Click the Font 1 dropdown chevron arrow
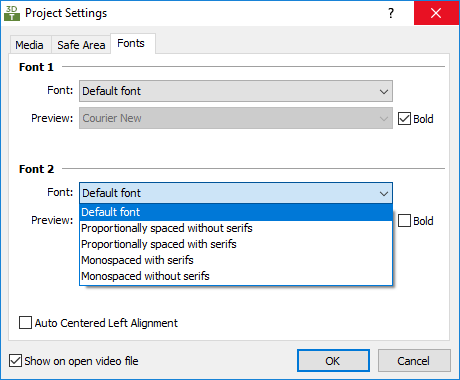460x380 pixels. [384, 91]
